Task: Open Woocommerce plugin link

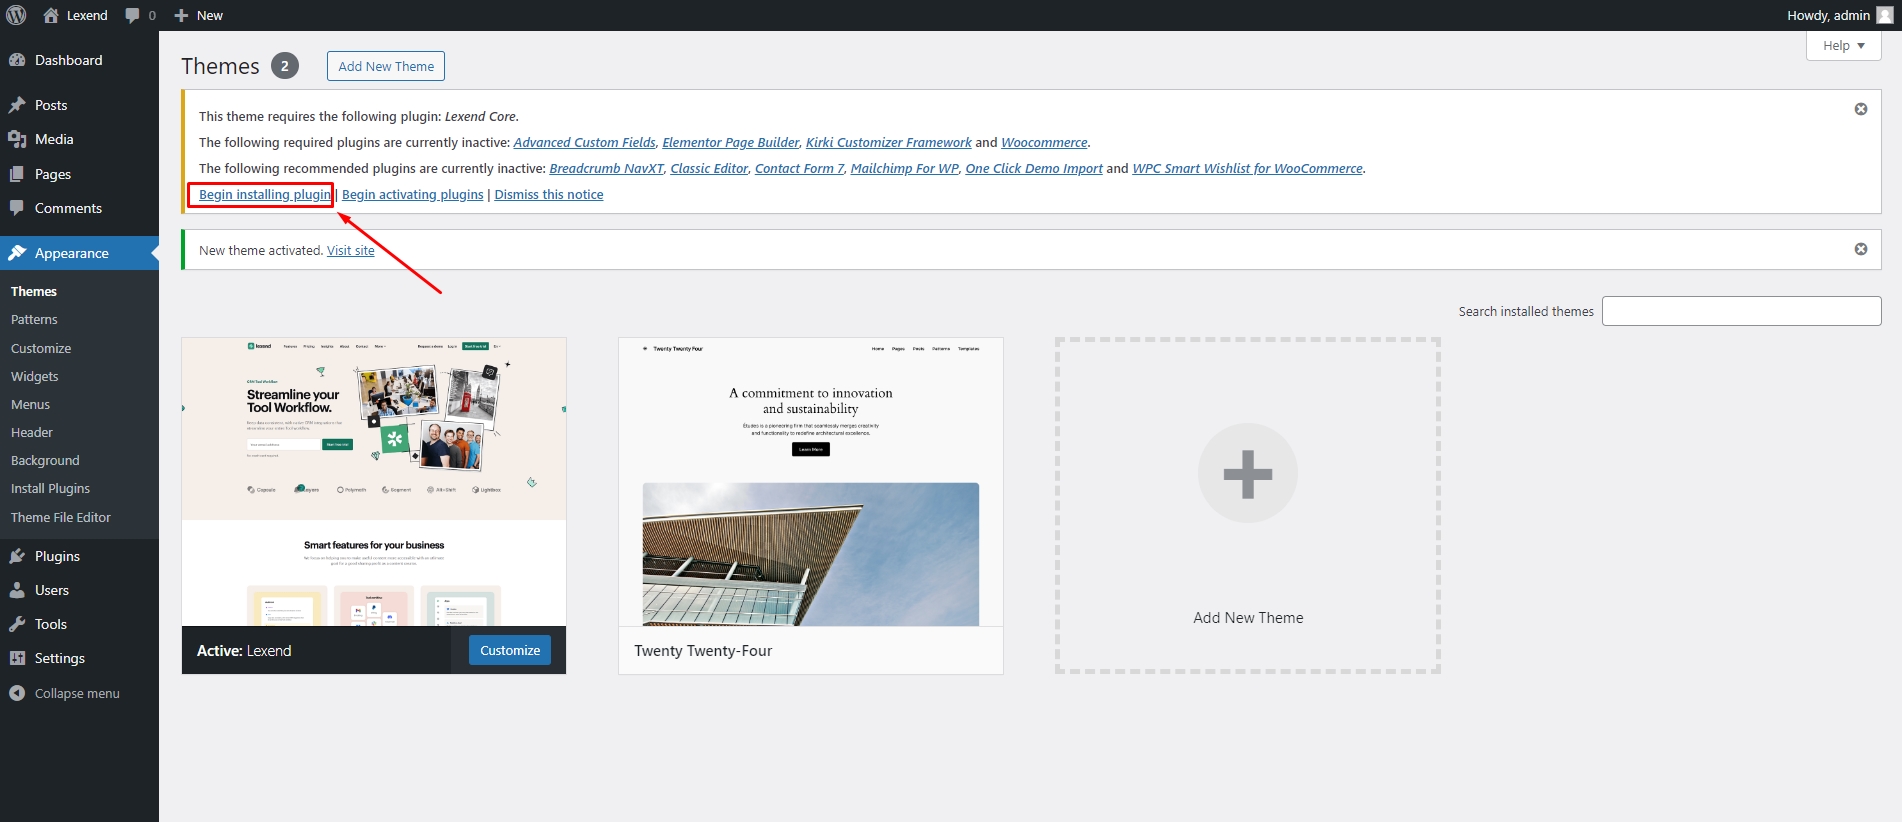Action: [x=1044, y=142]
